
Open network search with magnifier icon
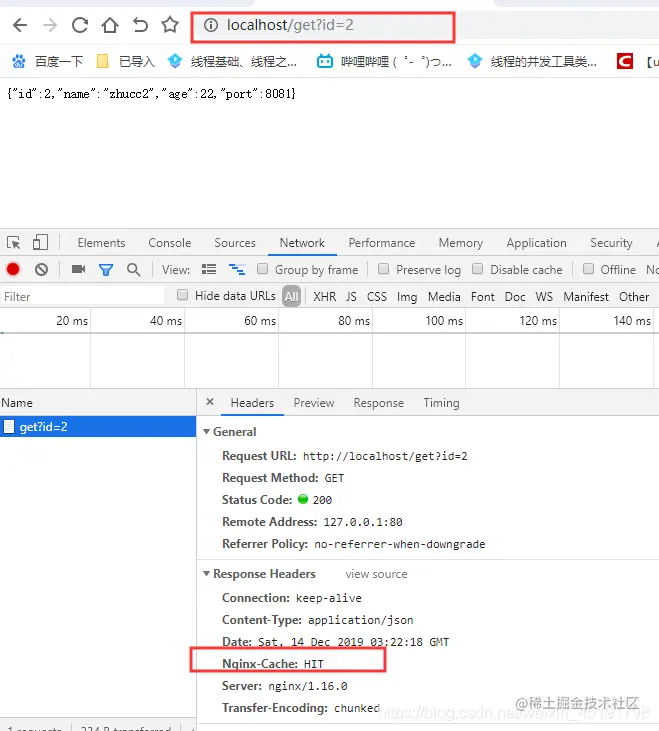pyautogui.click(x=134, y=269)
